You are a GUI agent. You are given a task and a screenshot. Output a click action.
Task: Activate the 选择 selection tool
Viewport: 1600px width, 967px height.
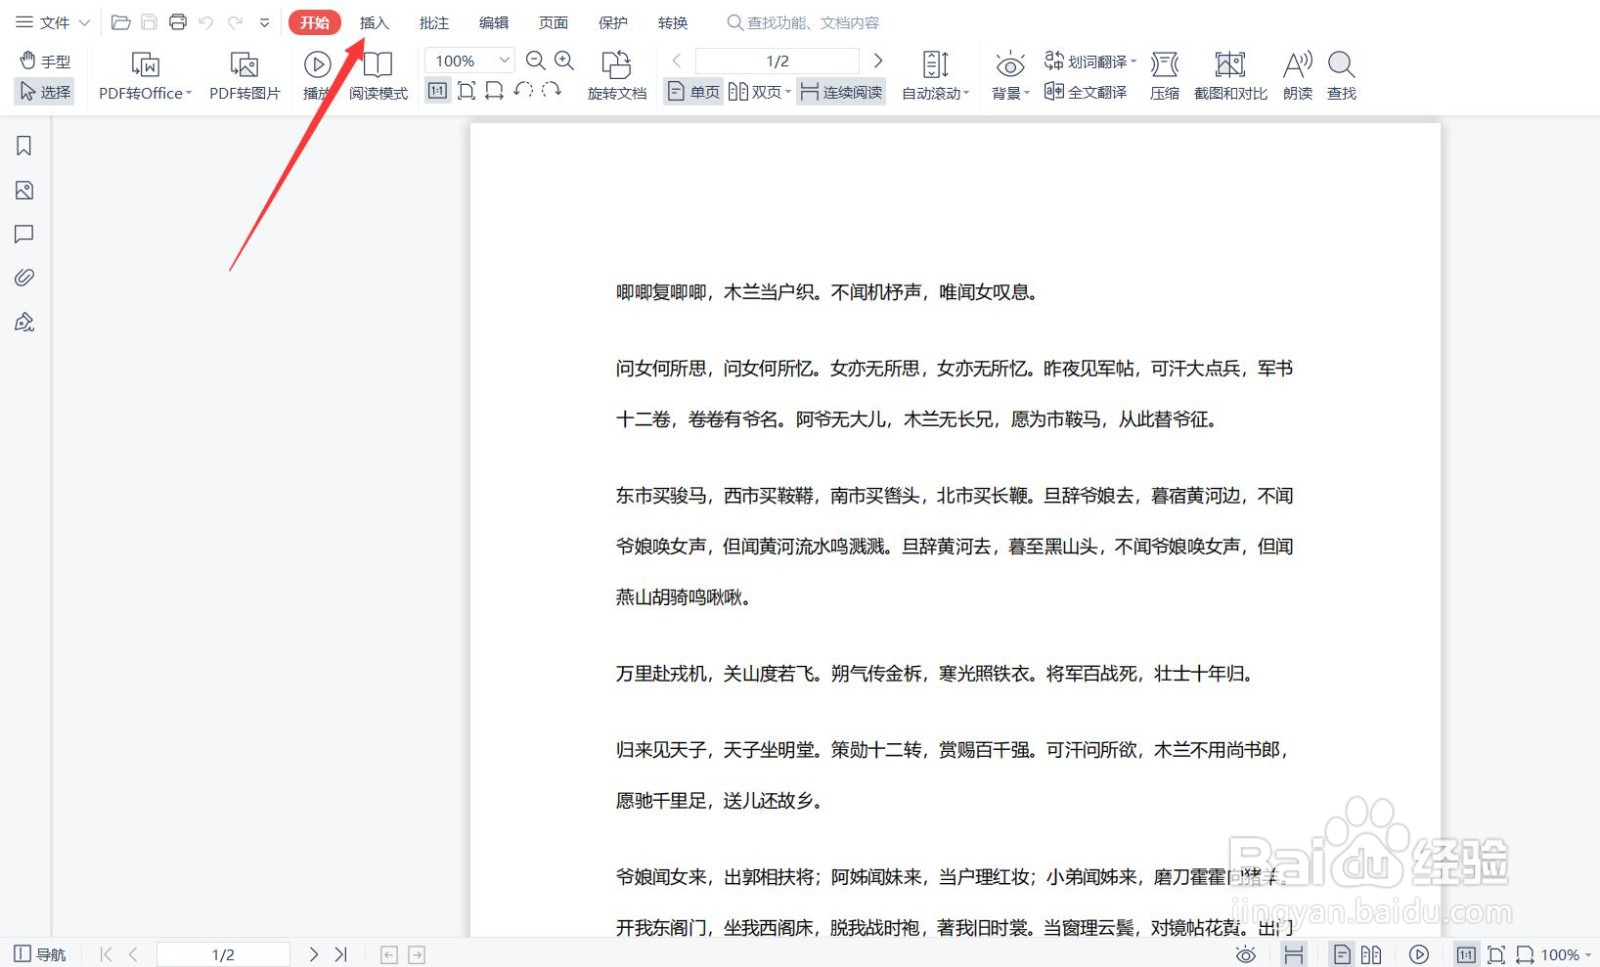click(45, 92)
